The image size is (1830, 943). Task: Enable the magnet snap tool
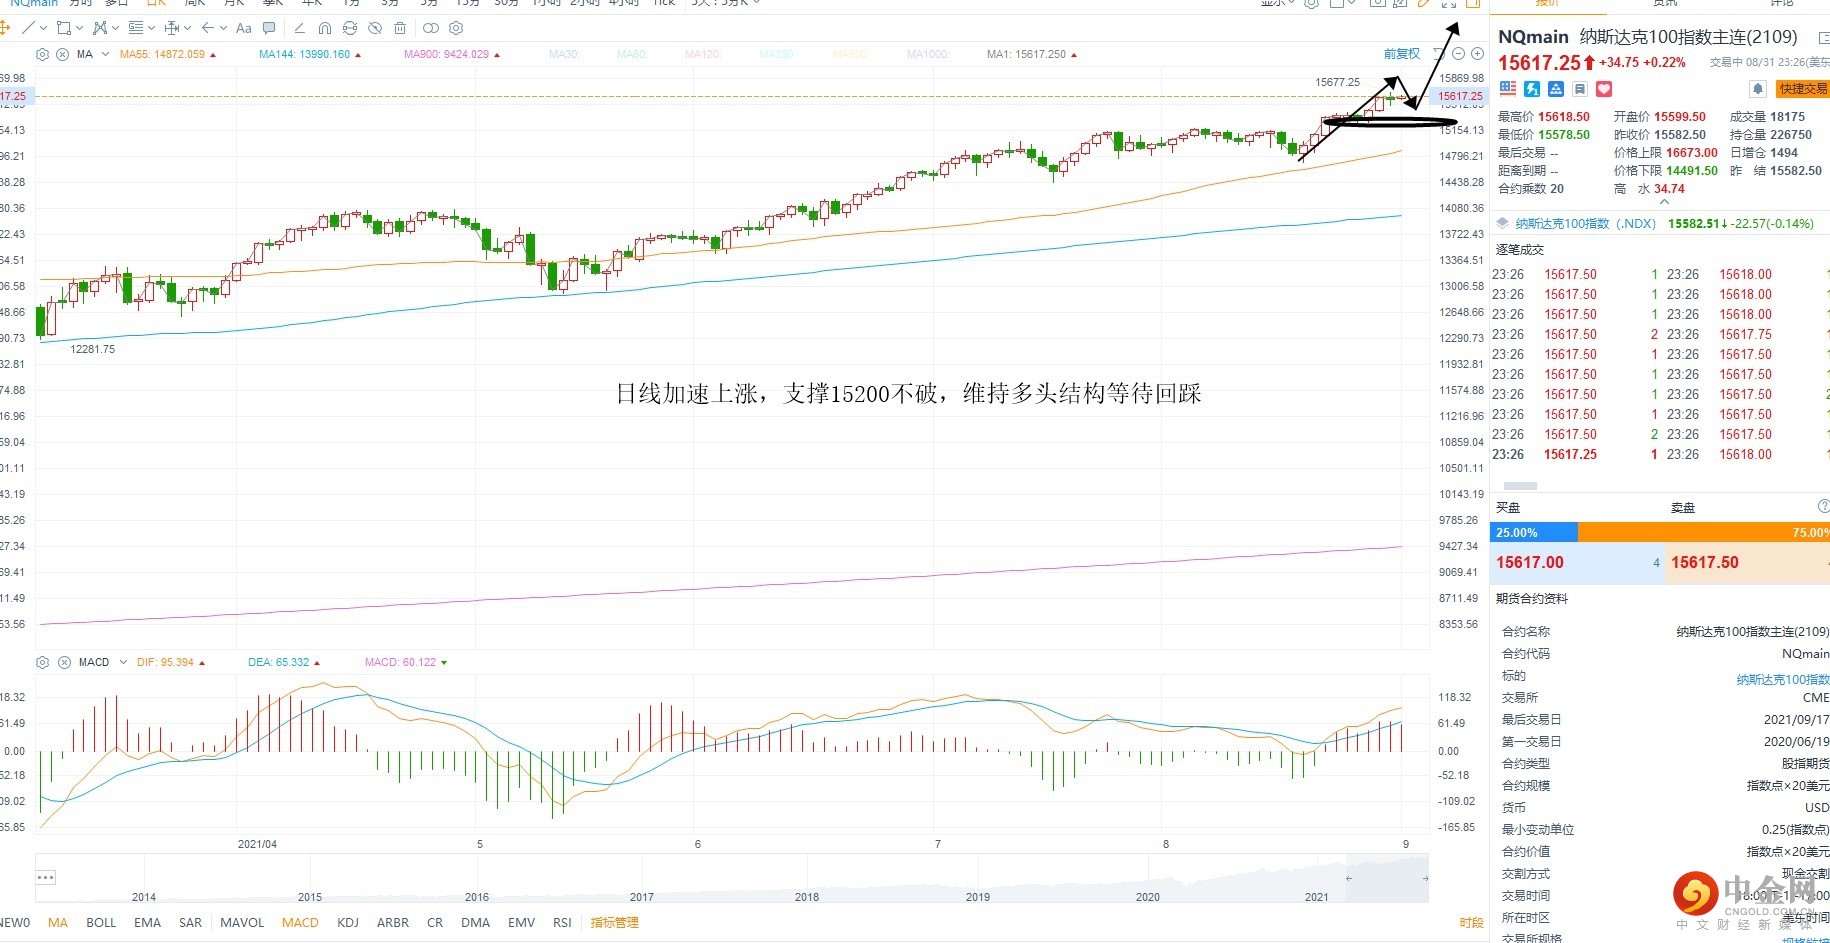pos(324,28)
